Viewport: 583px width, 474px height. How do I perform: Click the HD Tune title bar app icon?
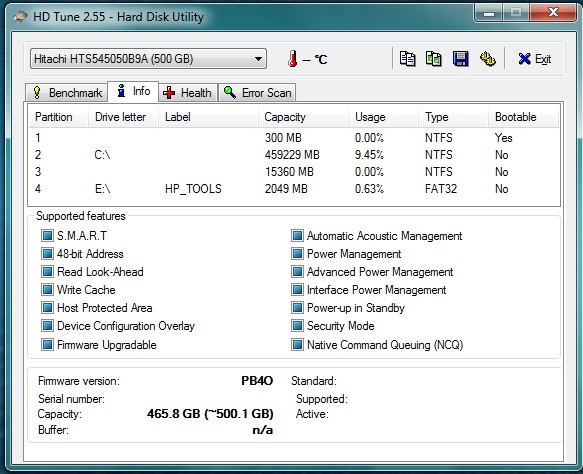point(20,17)
